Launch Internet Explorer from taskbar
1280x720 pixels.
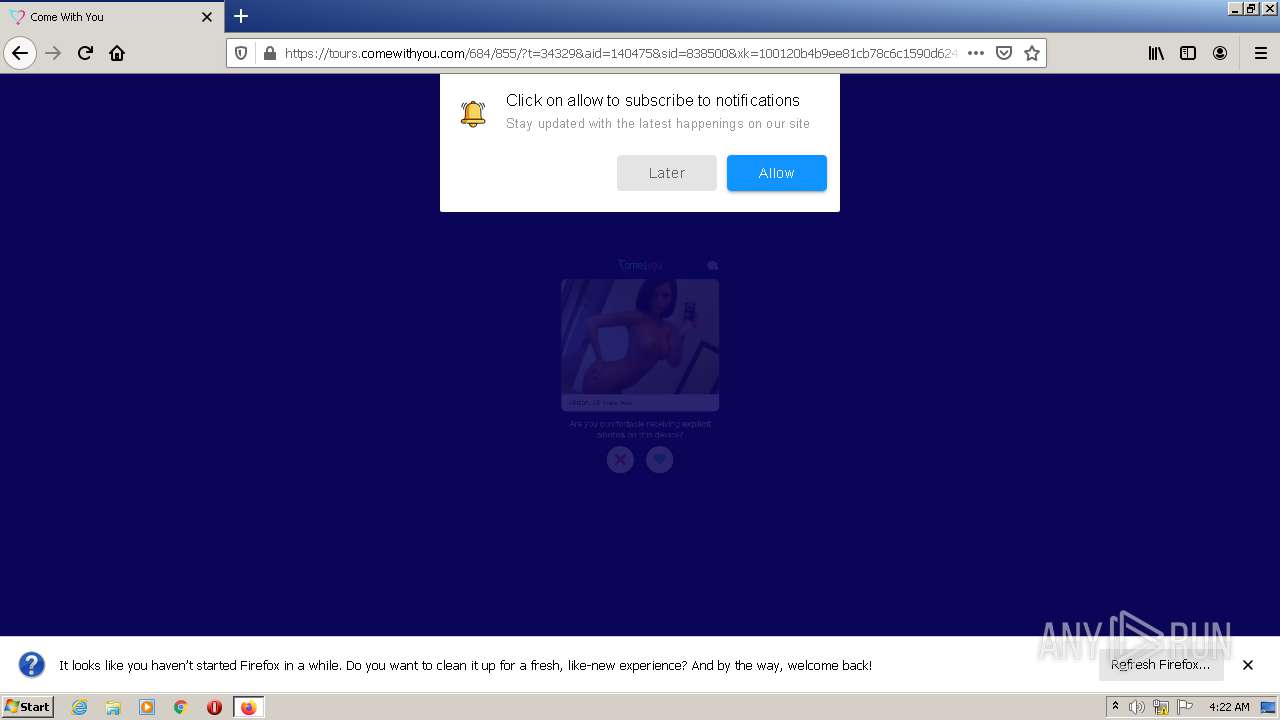[80, 707]
